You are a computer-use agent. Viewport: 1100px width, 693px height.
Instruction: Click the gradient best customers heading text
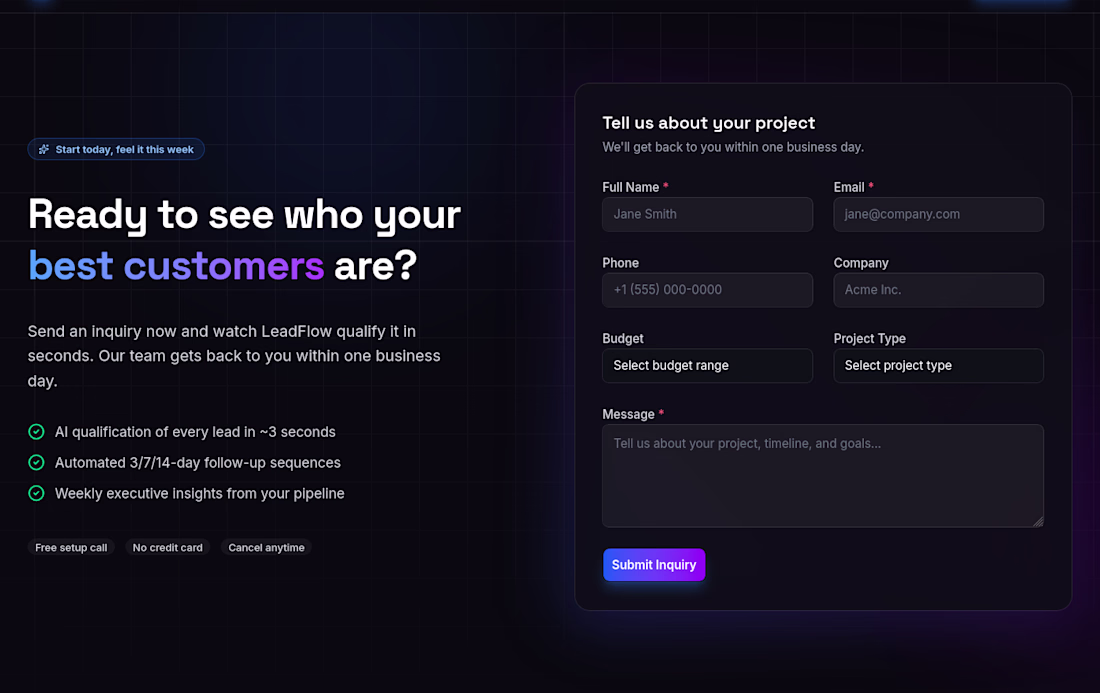tap(176, 266)
